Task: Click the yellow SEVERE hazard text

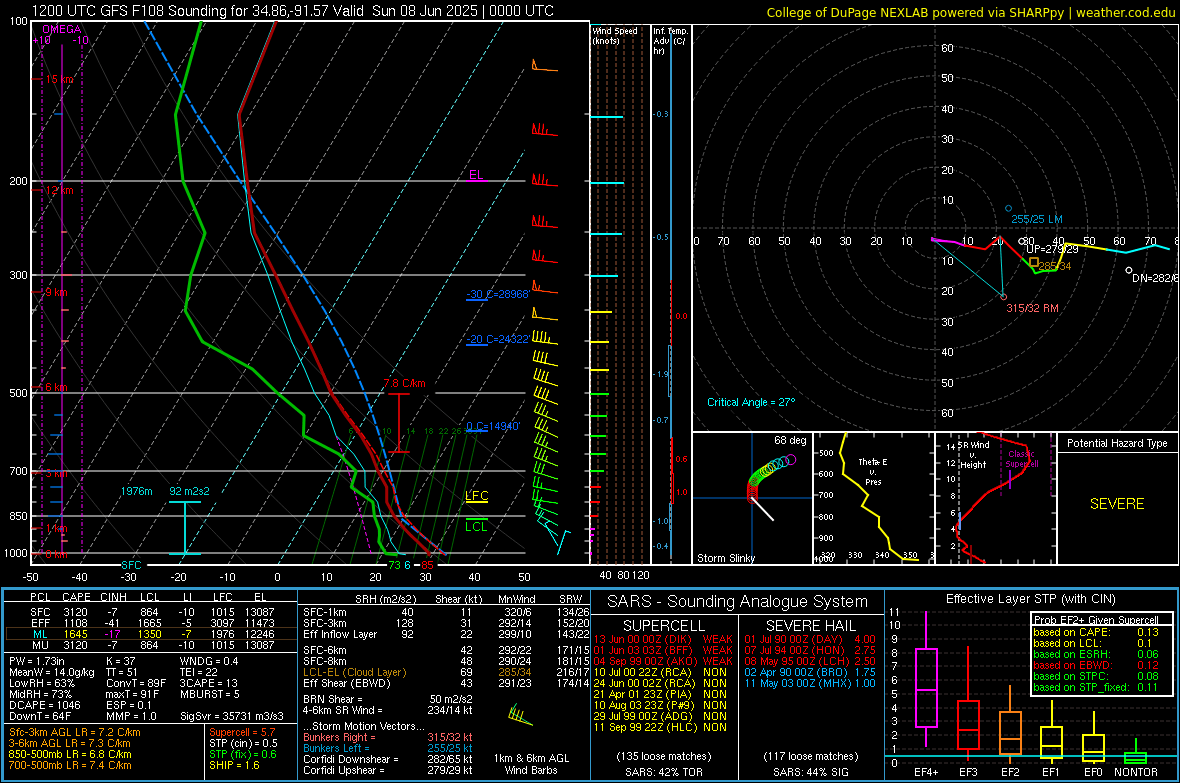Action: 1117,504
